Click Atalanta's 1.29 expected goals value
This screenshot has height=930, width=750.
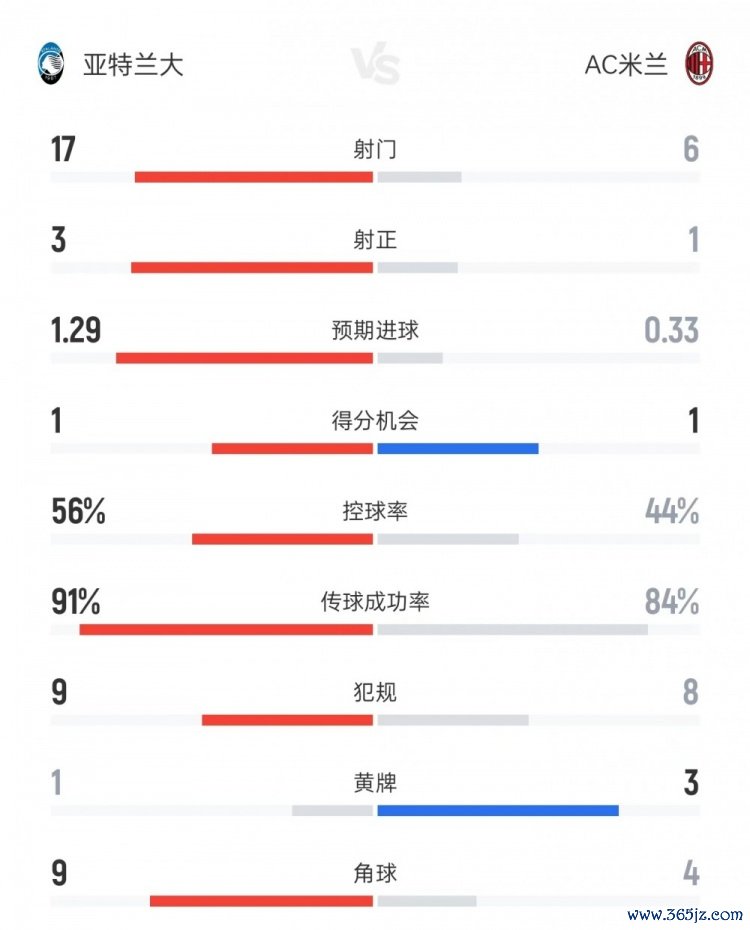point(76,331)
